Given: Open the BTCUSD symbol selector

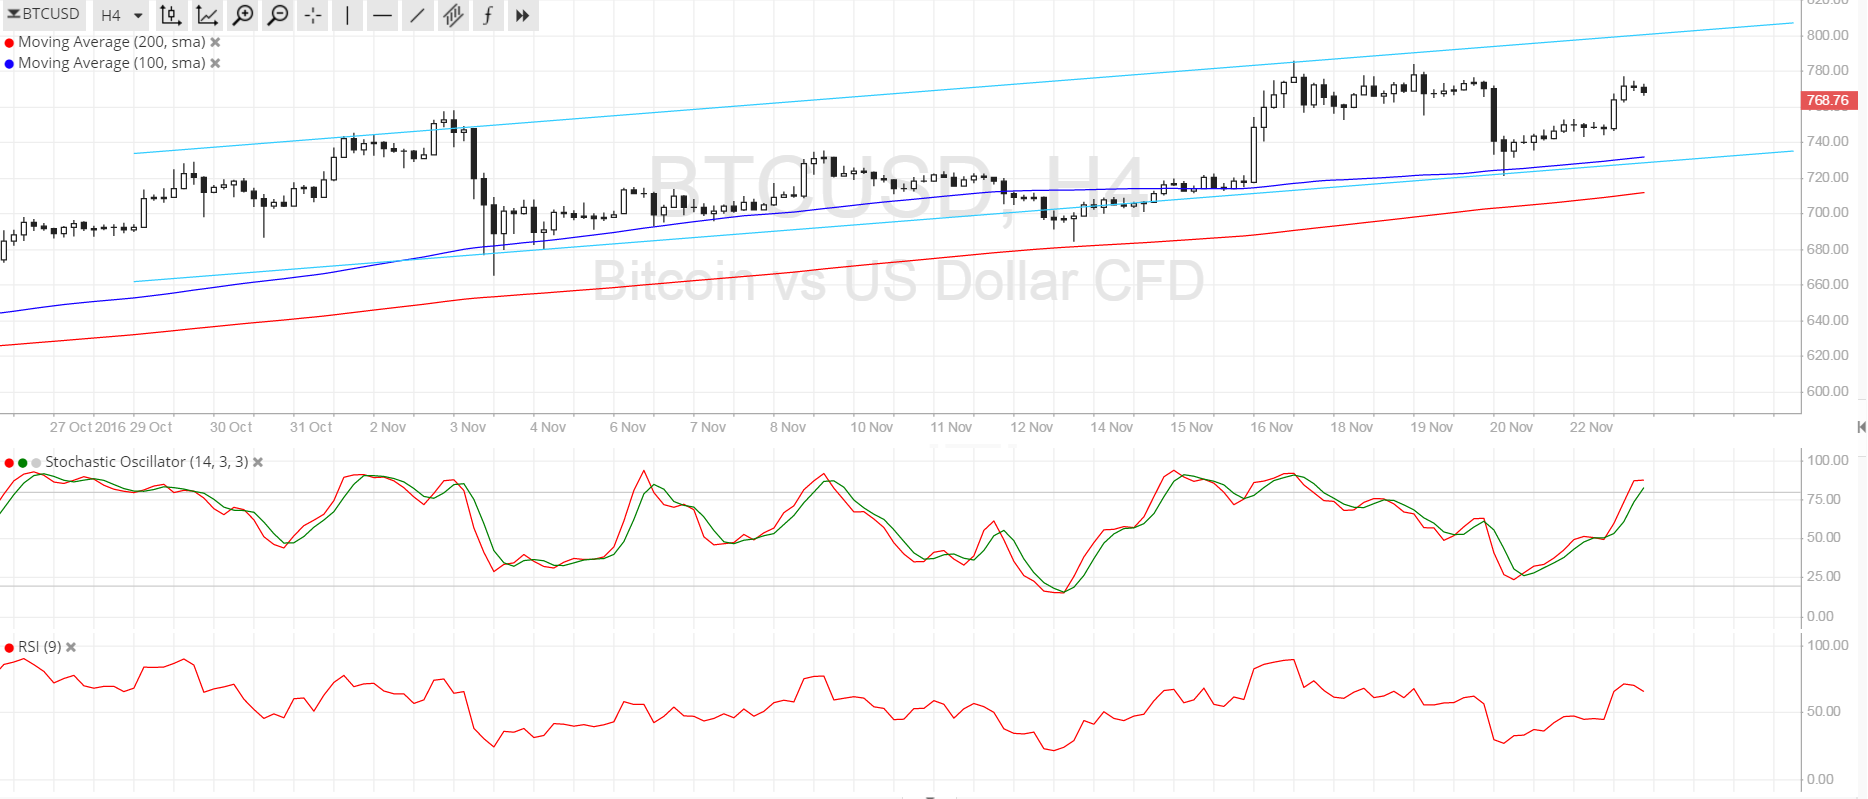Looking at the screenshot, I should point(44,14).
